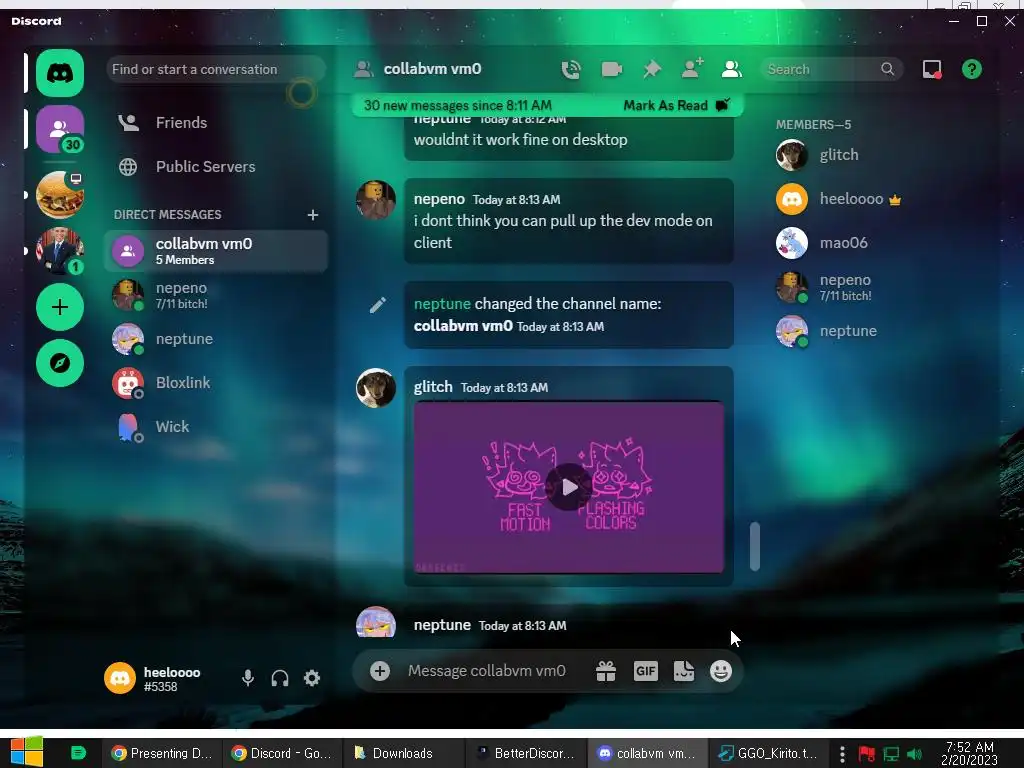Click the Message collabvm vm0 input
1024x768 pixels.
487,671
